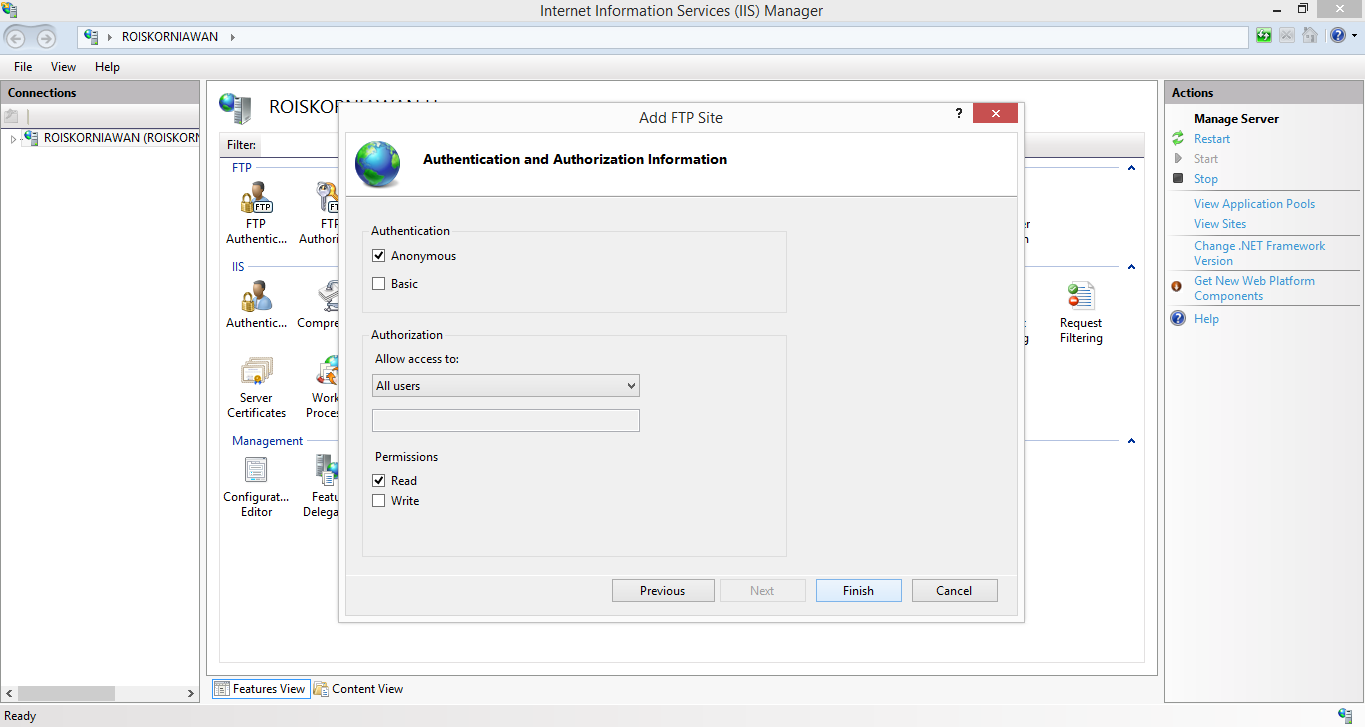Click the empty users text field
Viewport: 1365px width, 727px height.
(505, 420)
